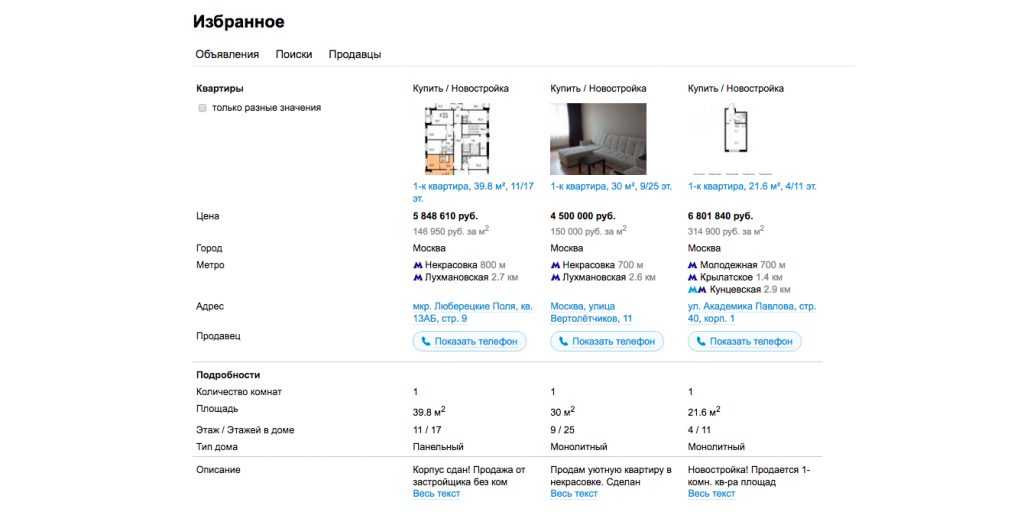The image size is (1024, 512).
Task: Click the metro icon next to Лухмановская 2.6 км
Action: point(555,277)
